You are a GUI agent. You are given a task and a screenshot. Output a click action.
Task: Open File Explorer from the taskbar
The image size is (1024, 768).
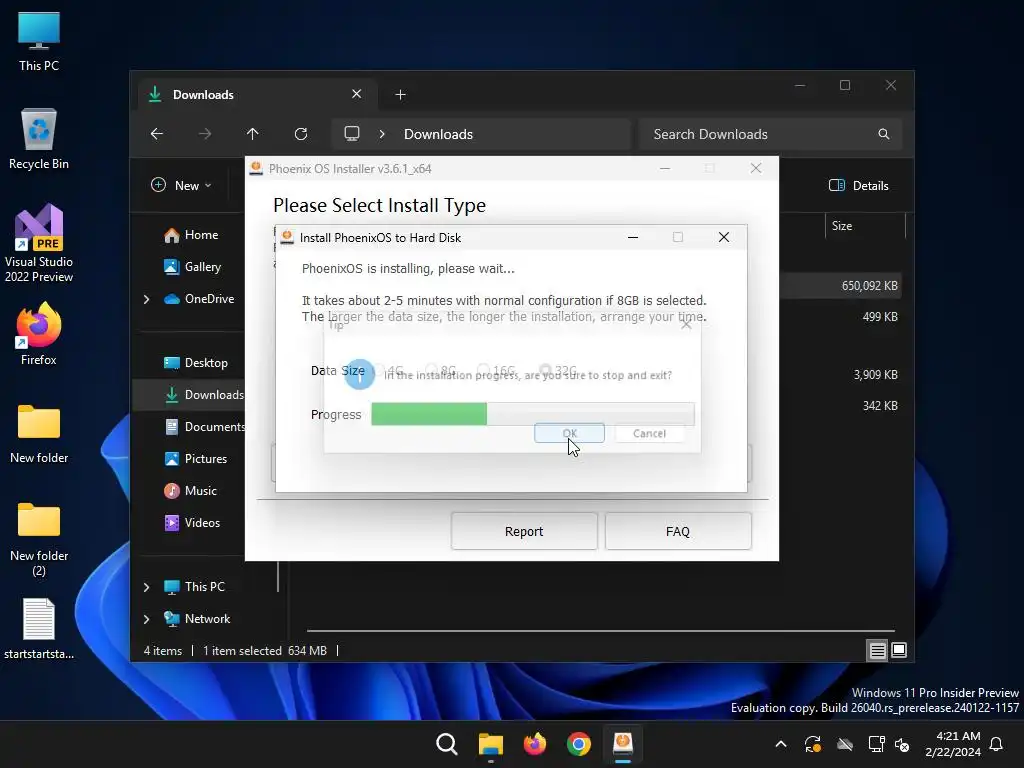pos(490,744)
